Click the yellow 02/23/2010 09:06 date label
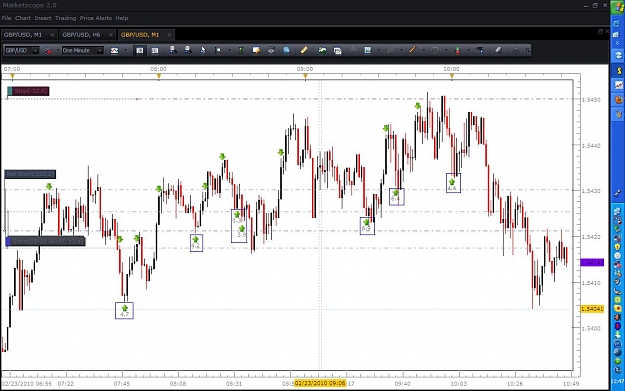Image resolution: width=625 pixels, height=391 pixels. [320, 383]
